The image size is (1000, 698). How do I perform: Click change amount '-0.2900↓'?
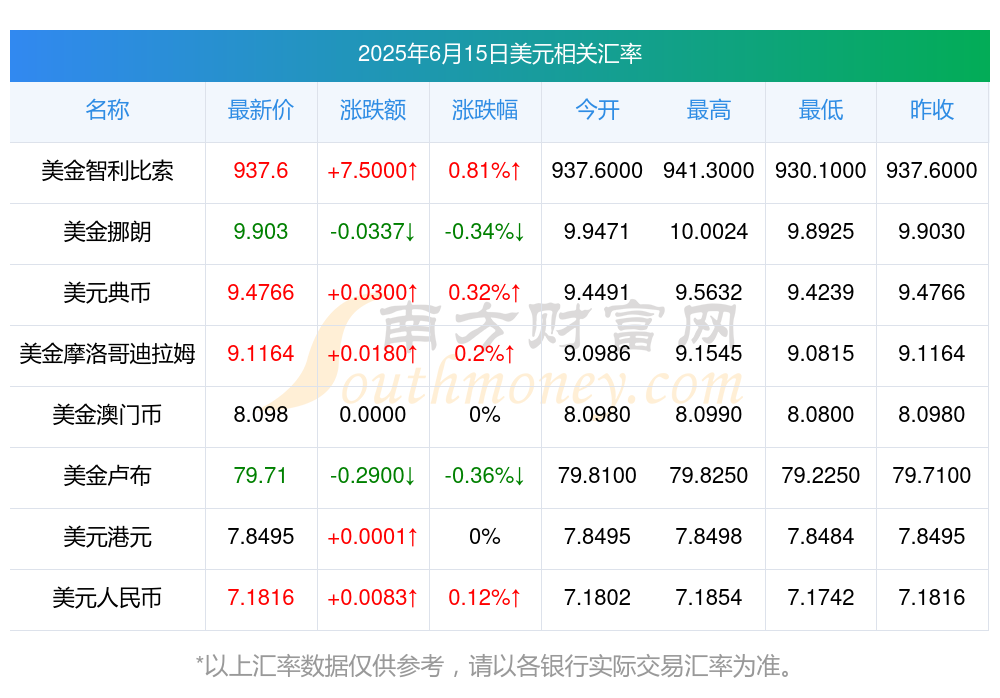click(372, 476)
